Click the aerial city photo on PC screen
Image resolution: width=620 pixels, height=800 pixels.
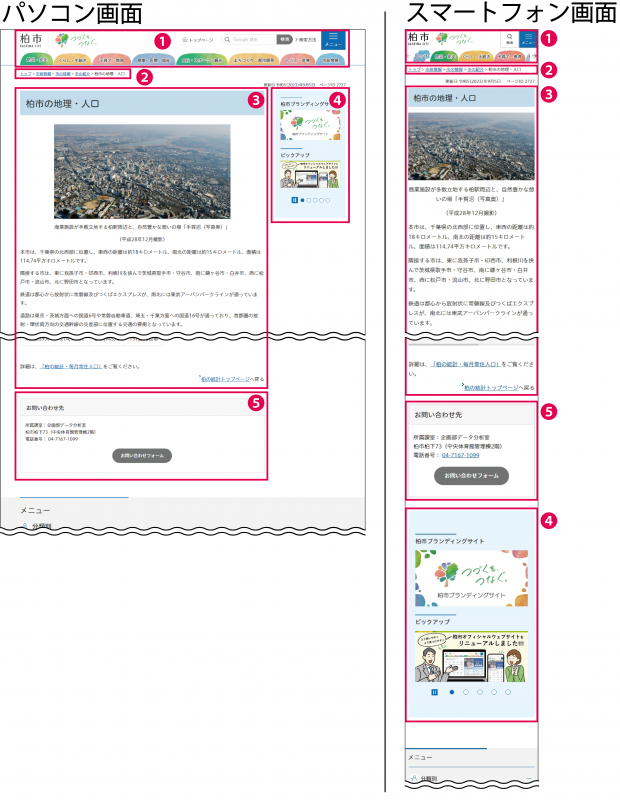tap(142, 171)
